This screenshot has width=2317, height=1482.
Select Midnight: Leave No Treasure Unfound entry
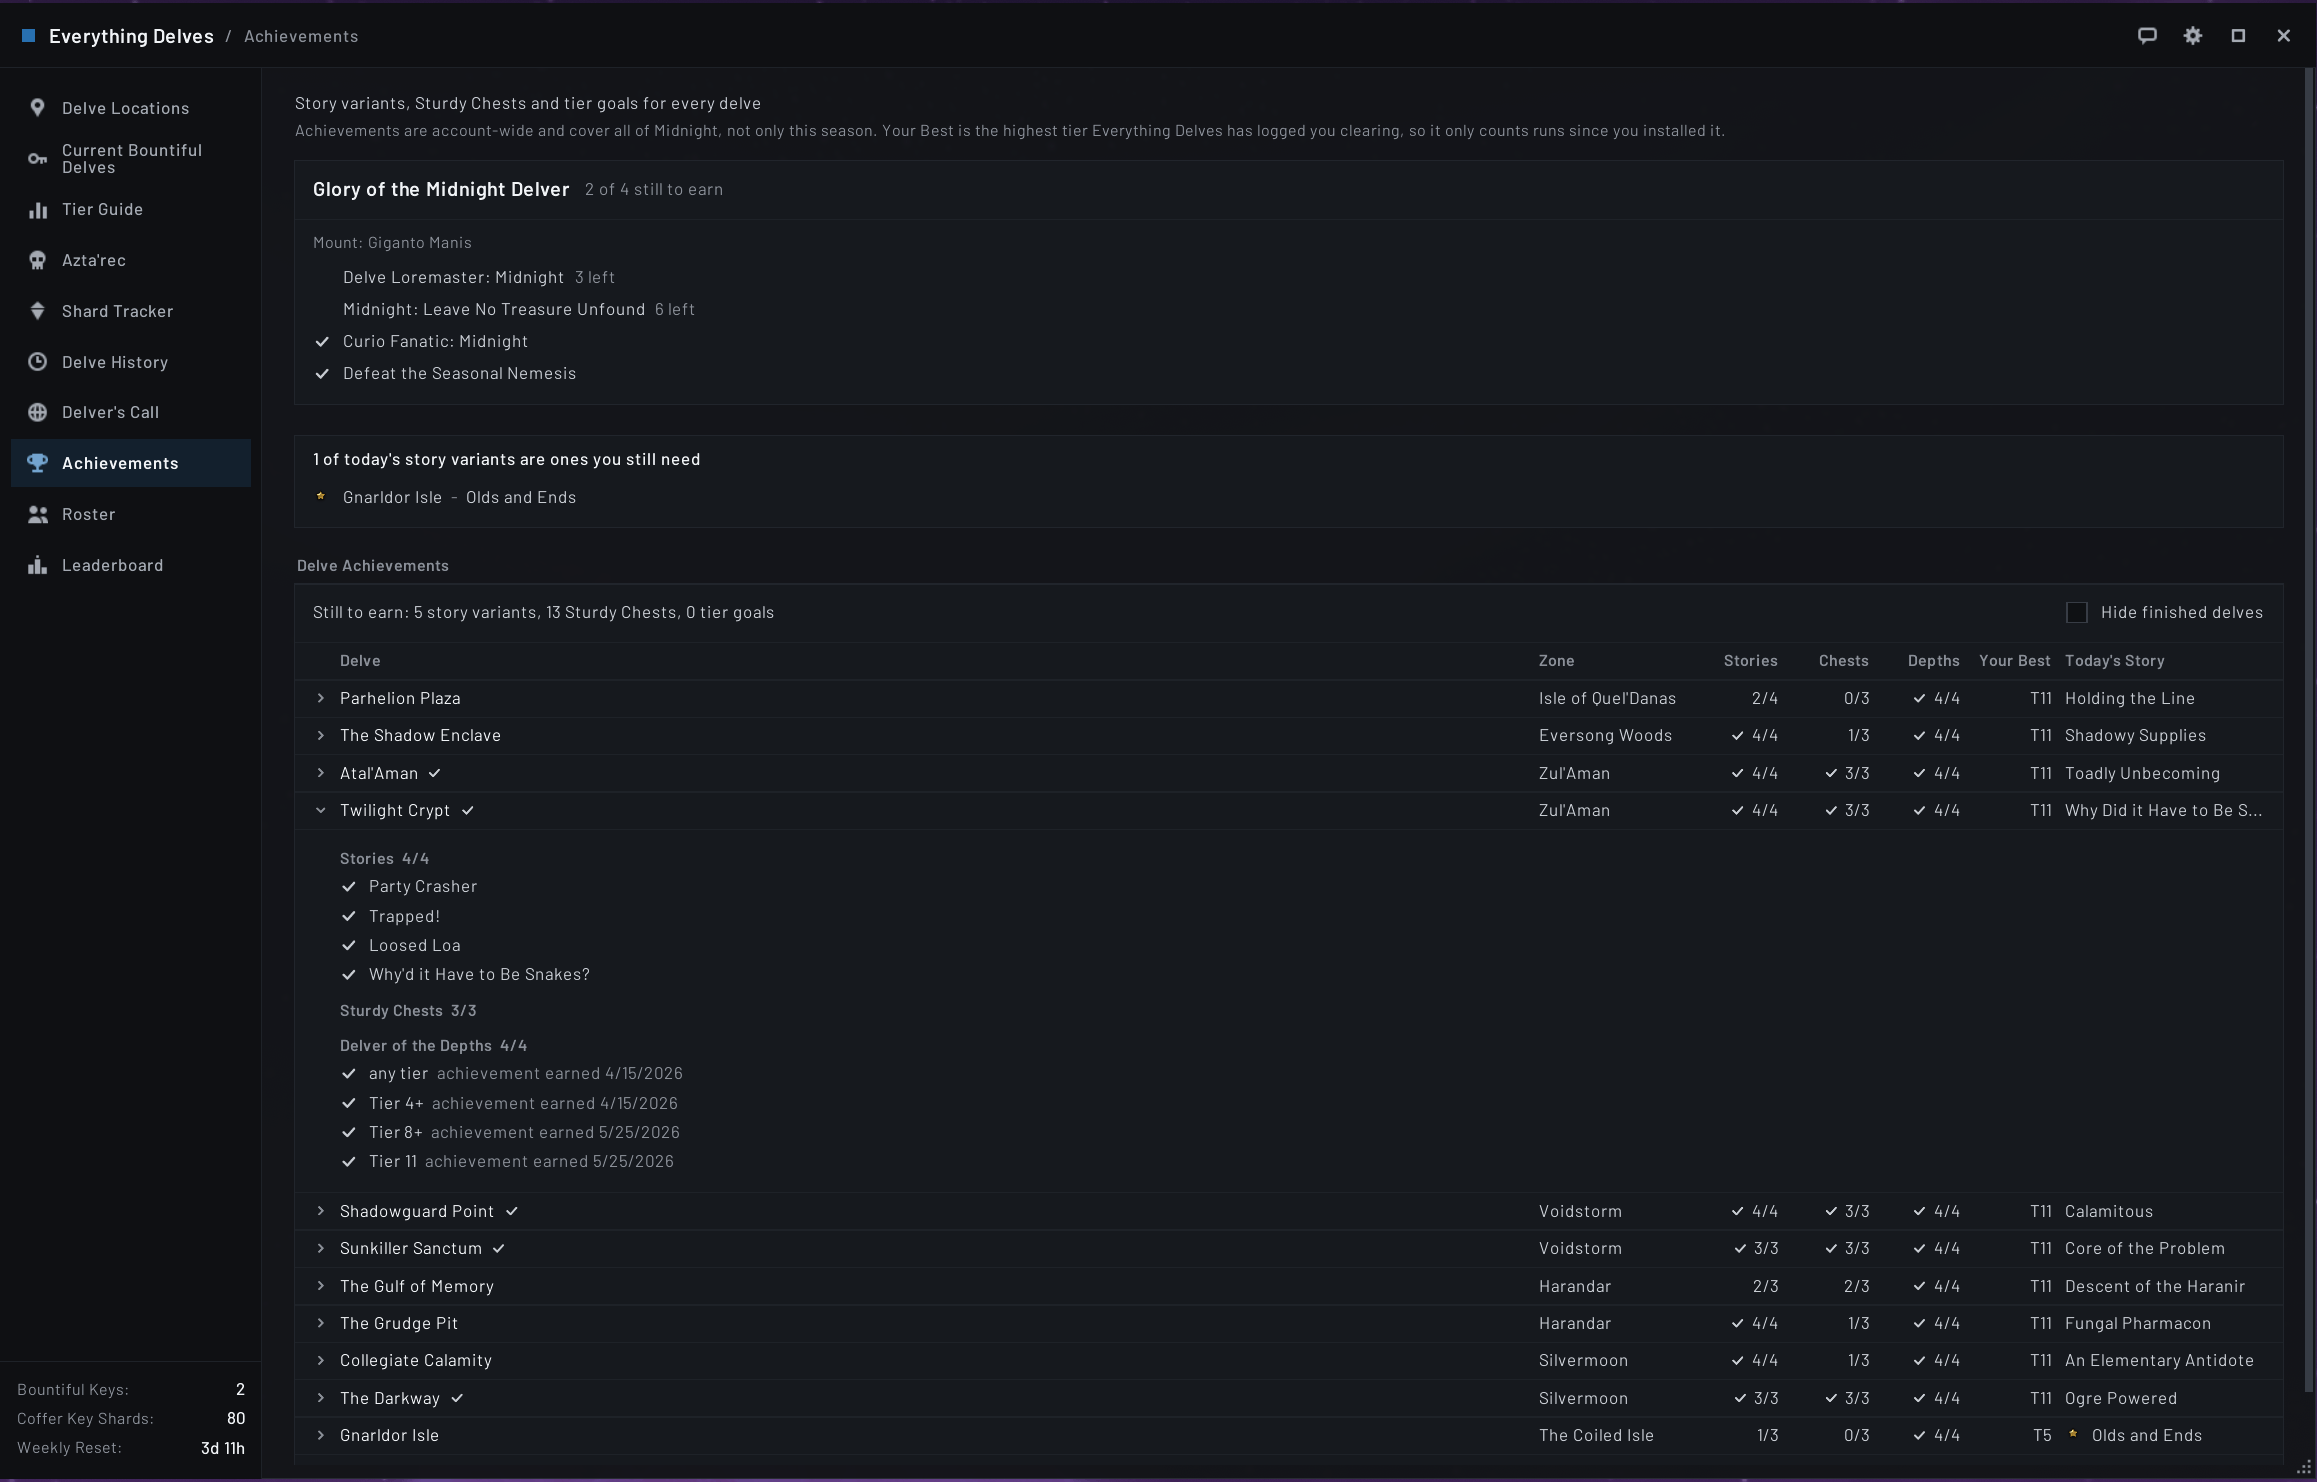point(494,309)
